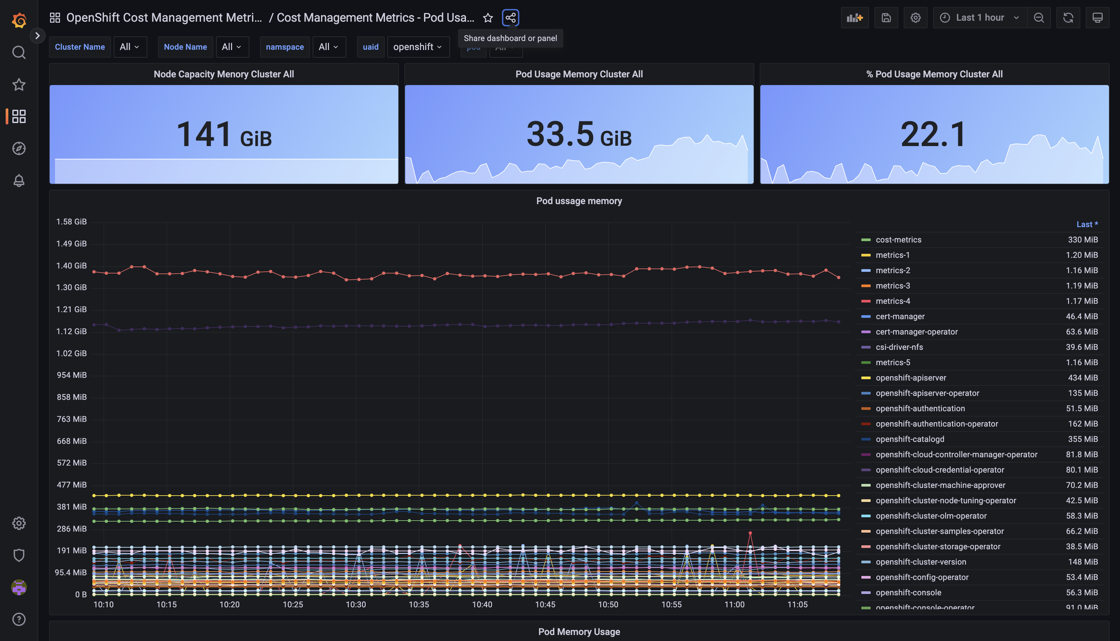Viewport: 1120px width, 641px height.
Task: Open the Cluster Name dropdown
Action: 129,47
